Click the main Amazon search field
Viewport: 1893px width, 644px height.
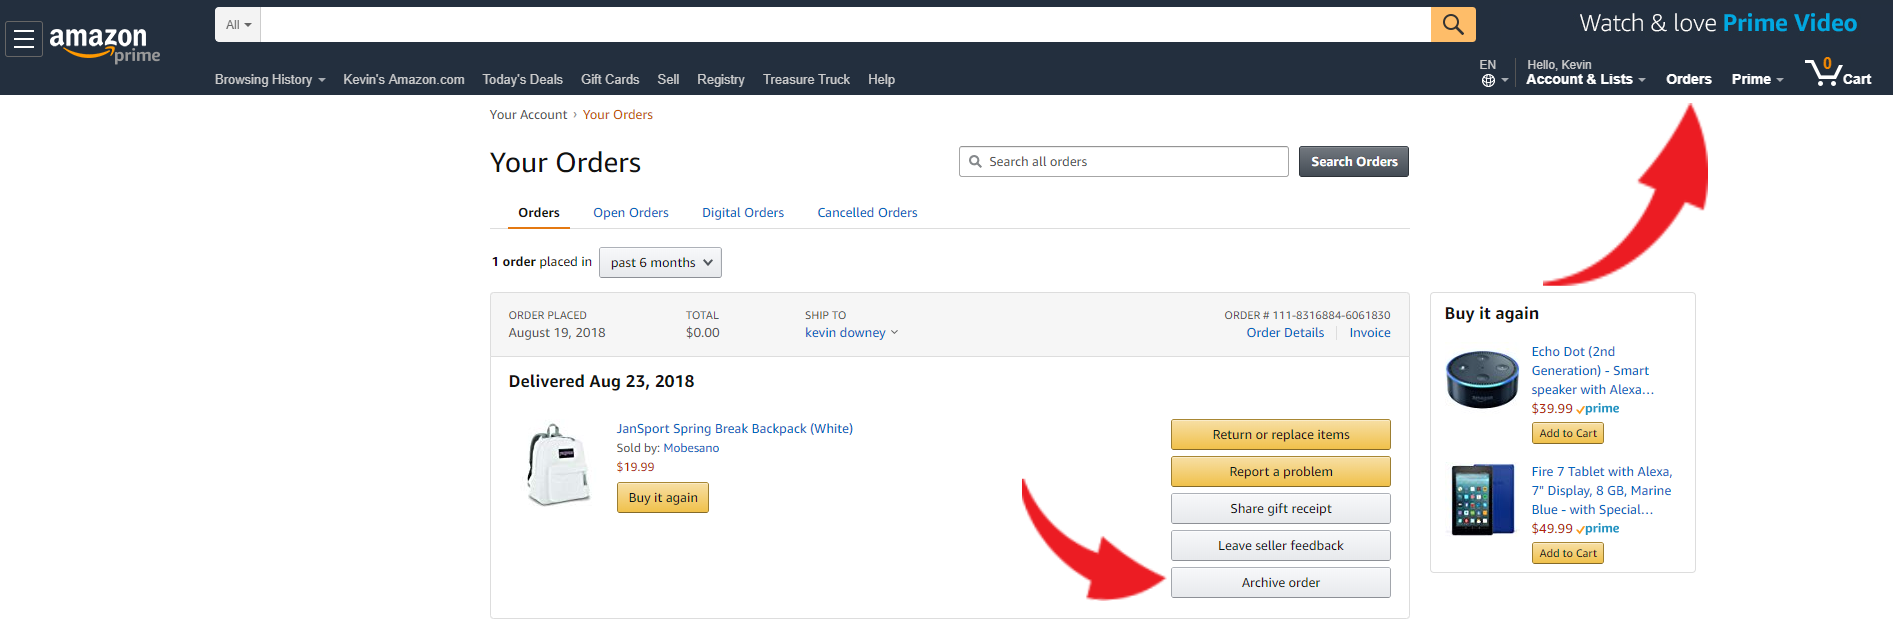click(x=846, y=24)
